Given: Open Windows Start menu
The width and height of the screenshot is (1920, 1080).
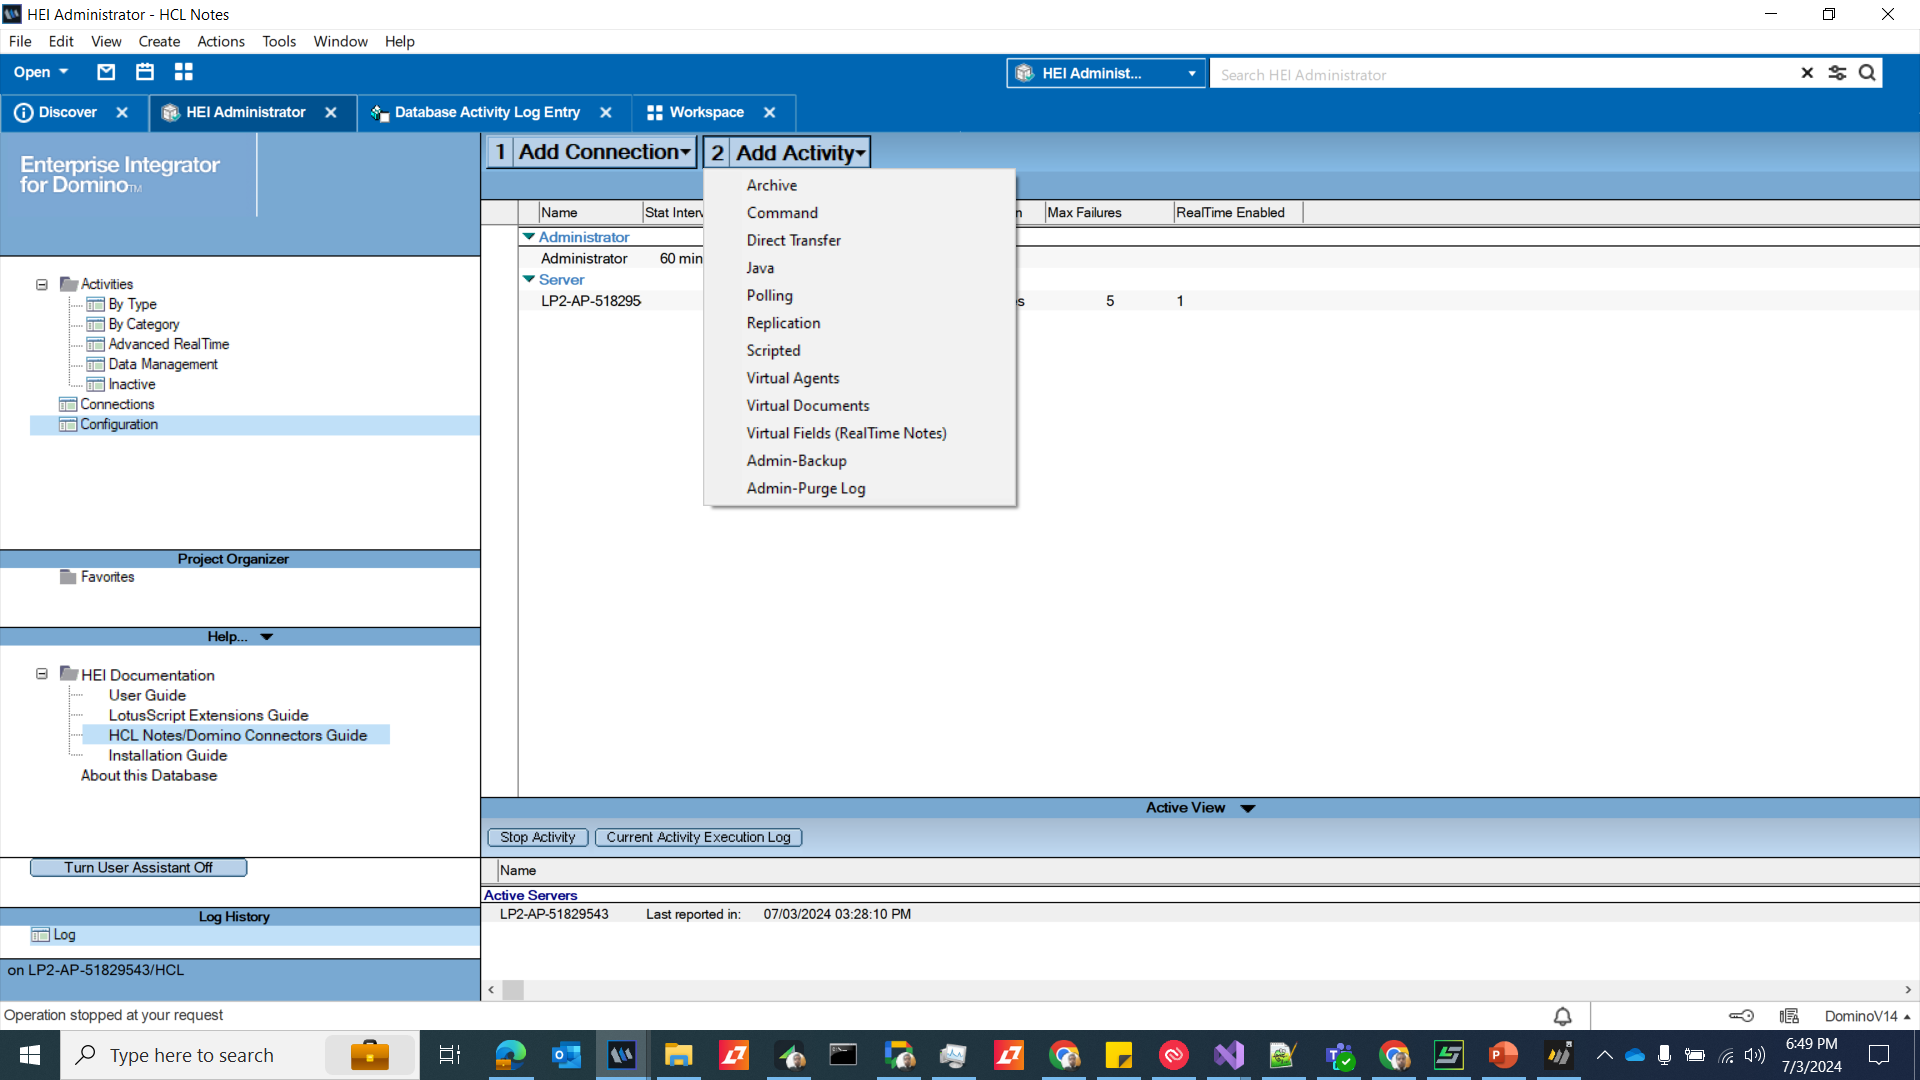Looking at the screenshot, I should click(x=30, y=1055).
